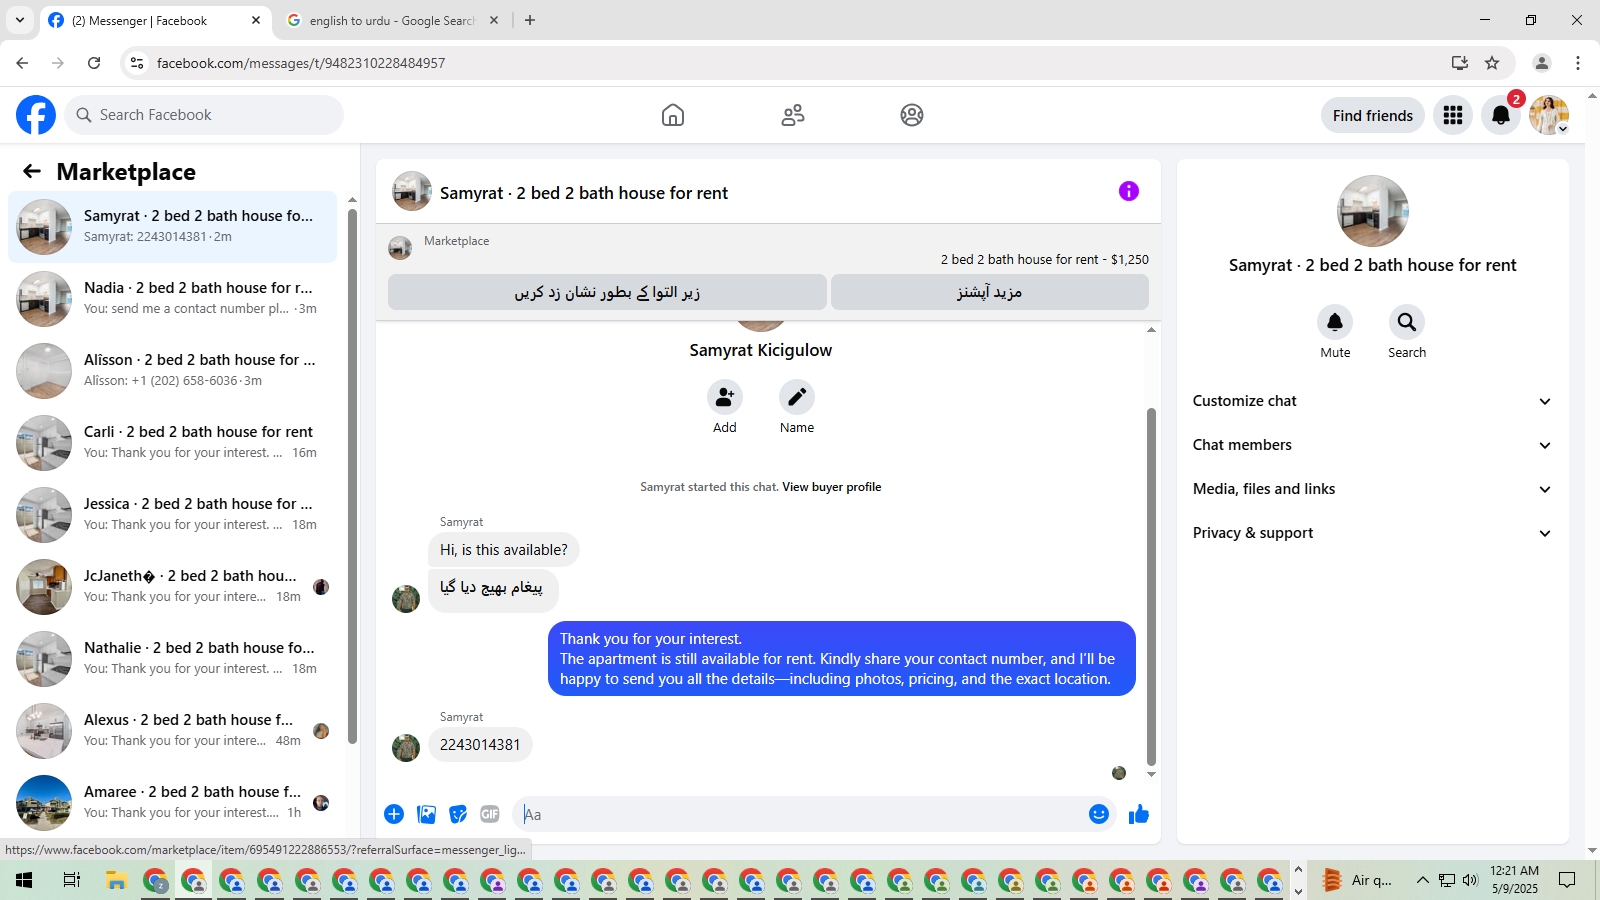Open the account profile picture menu
This screenshot has height=900, width=1600.
tap(1549, 115)
